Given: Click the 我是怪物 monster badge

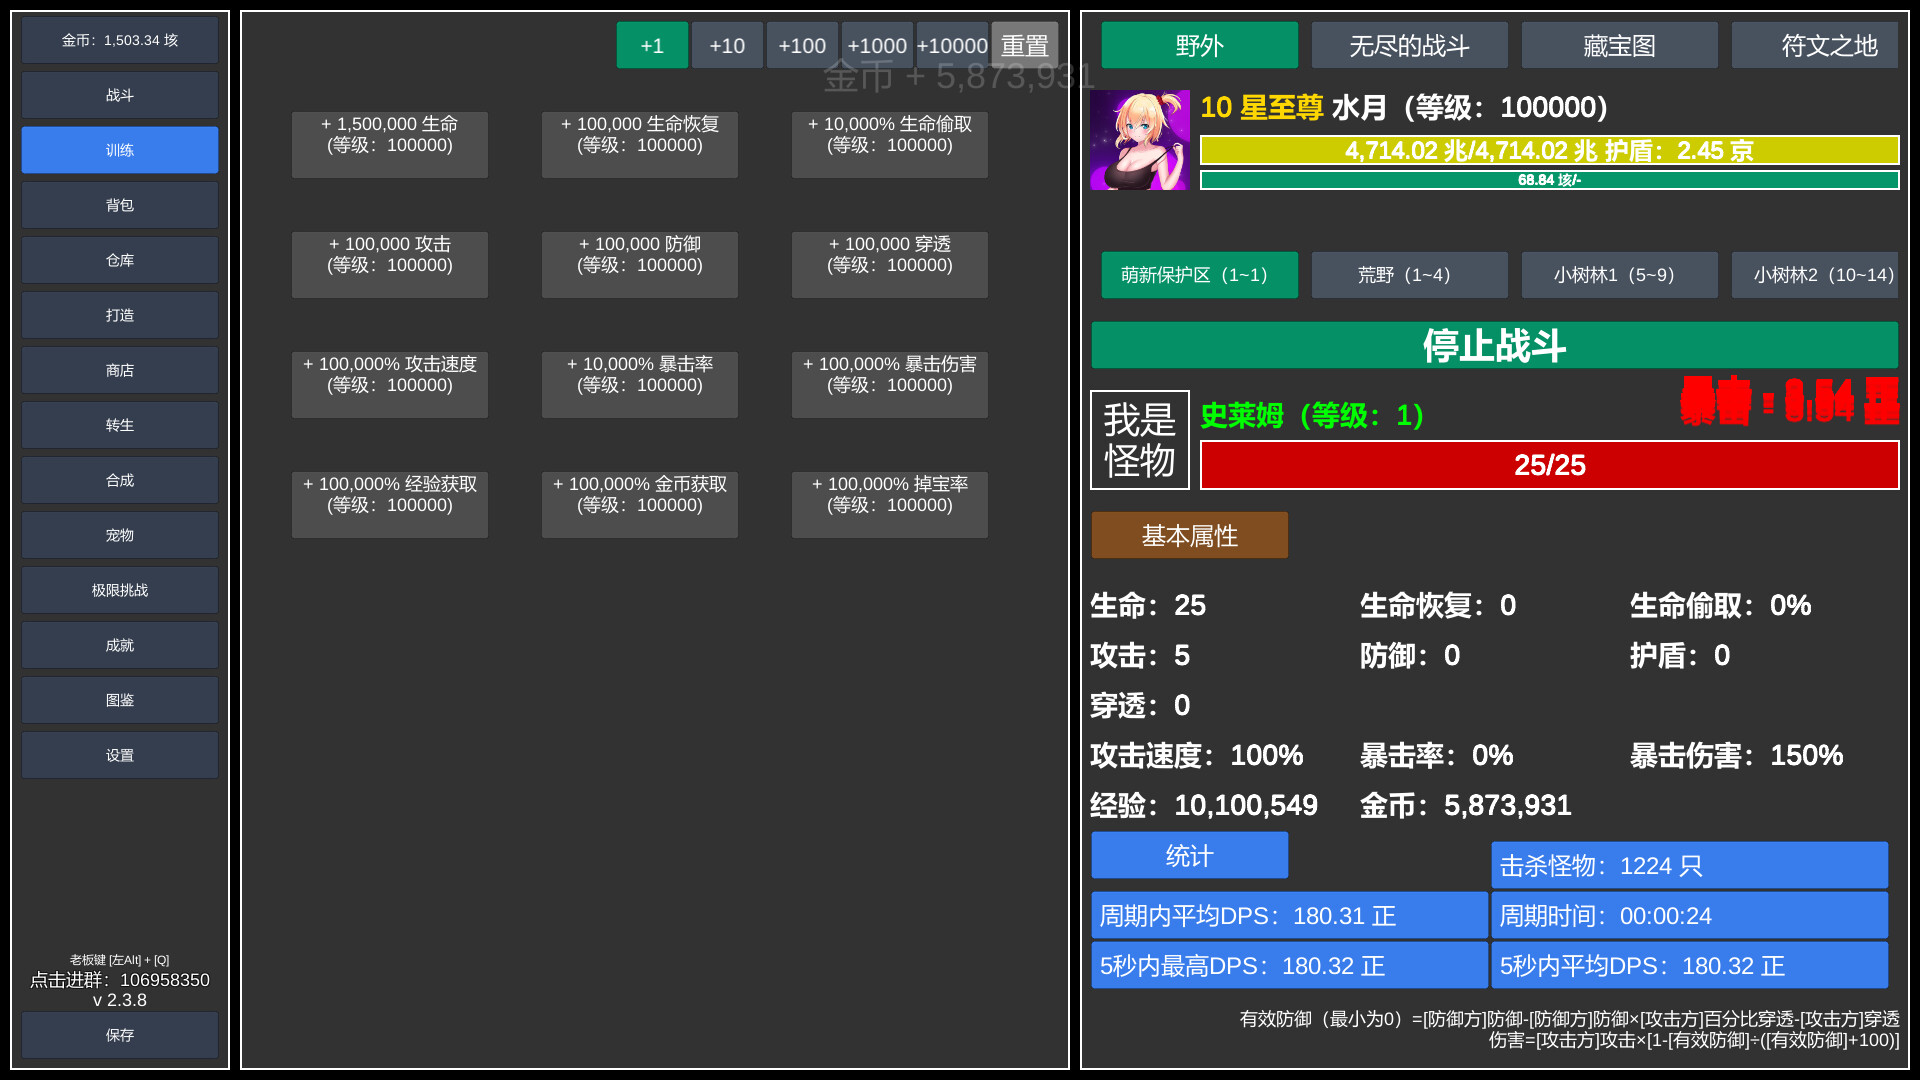Looking at the screenshot, I should point(1139,440).
